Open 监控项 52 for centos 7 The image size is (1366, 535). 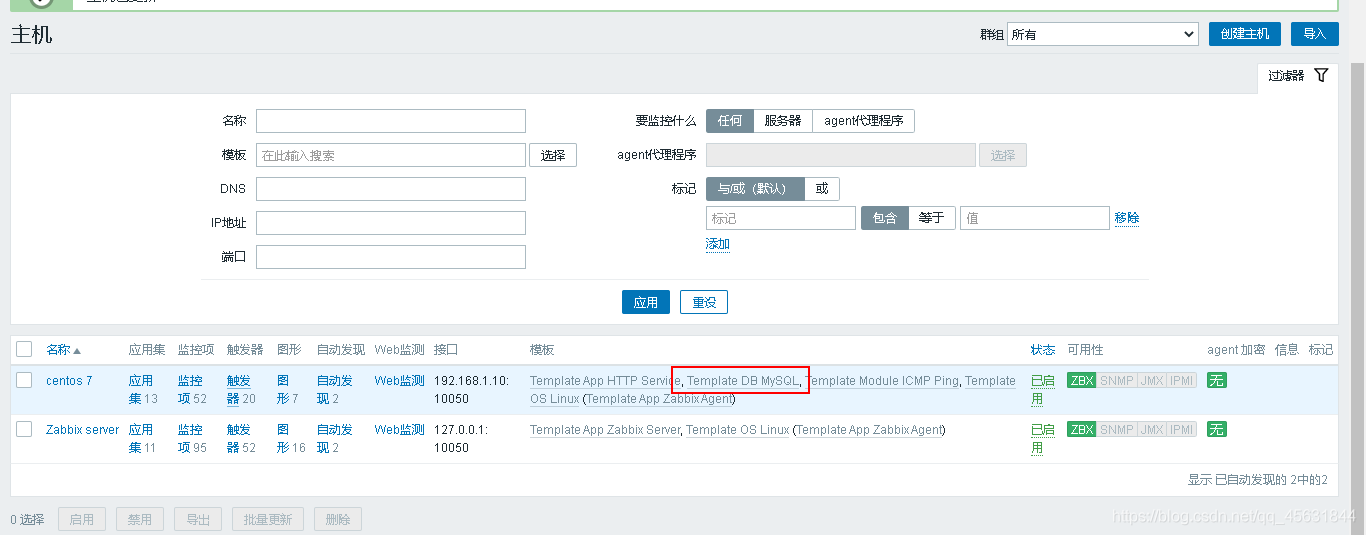coord(190,389)
